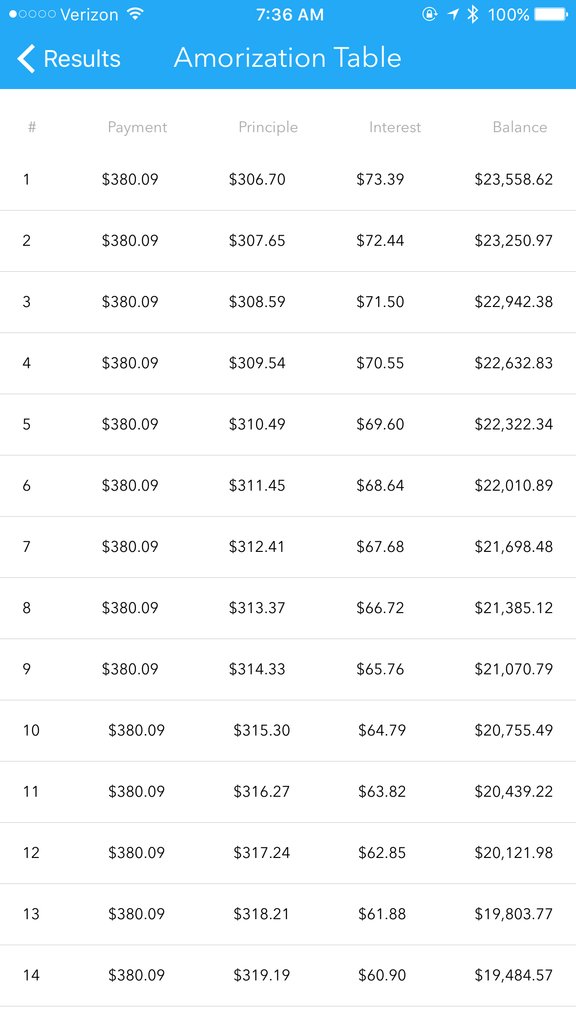Viewport: 576px width, 1024px height.
Task: Select payment row number 12
Action: point(288,853)
